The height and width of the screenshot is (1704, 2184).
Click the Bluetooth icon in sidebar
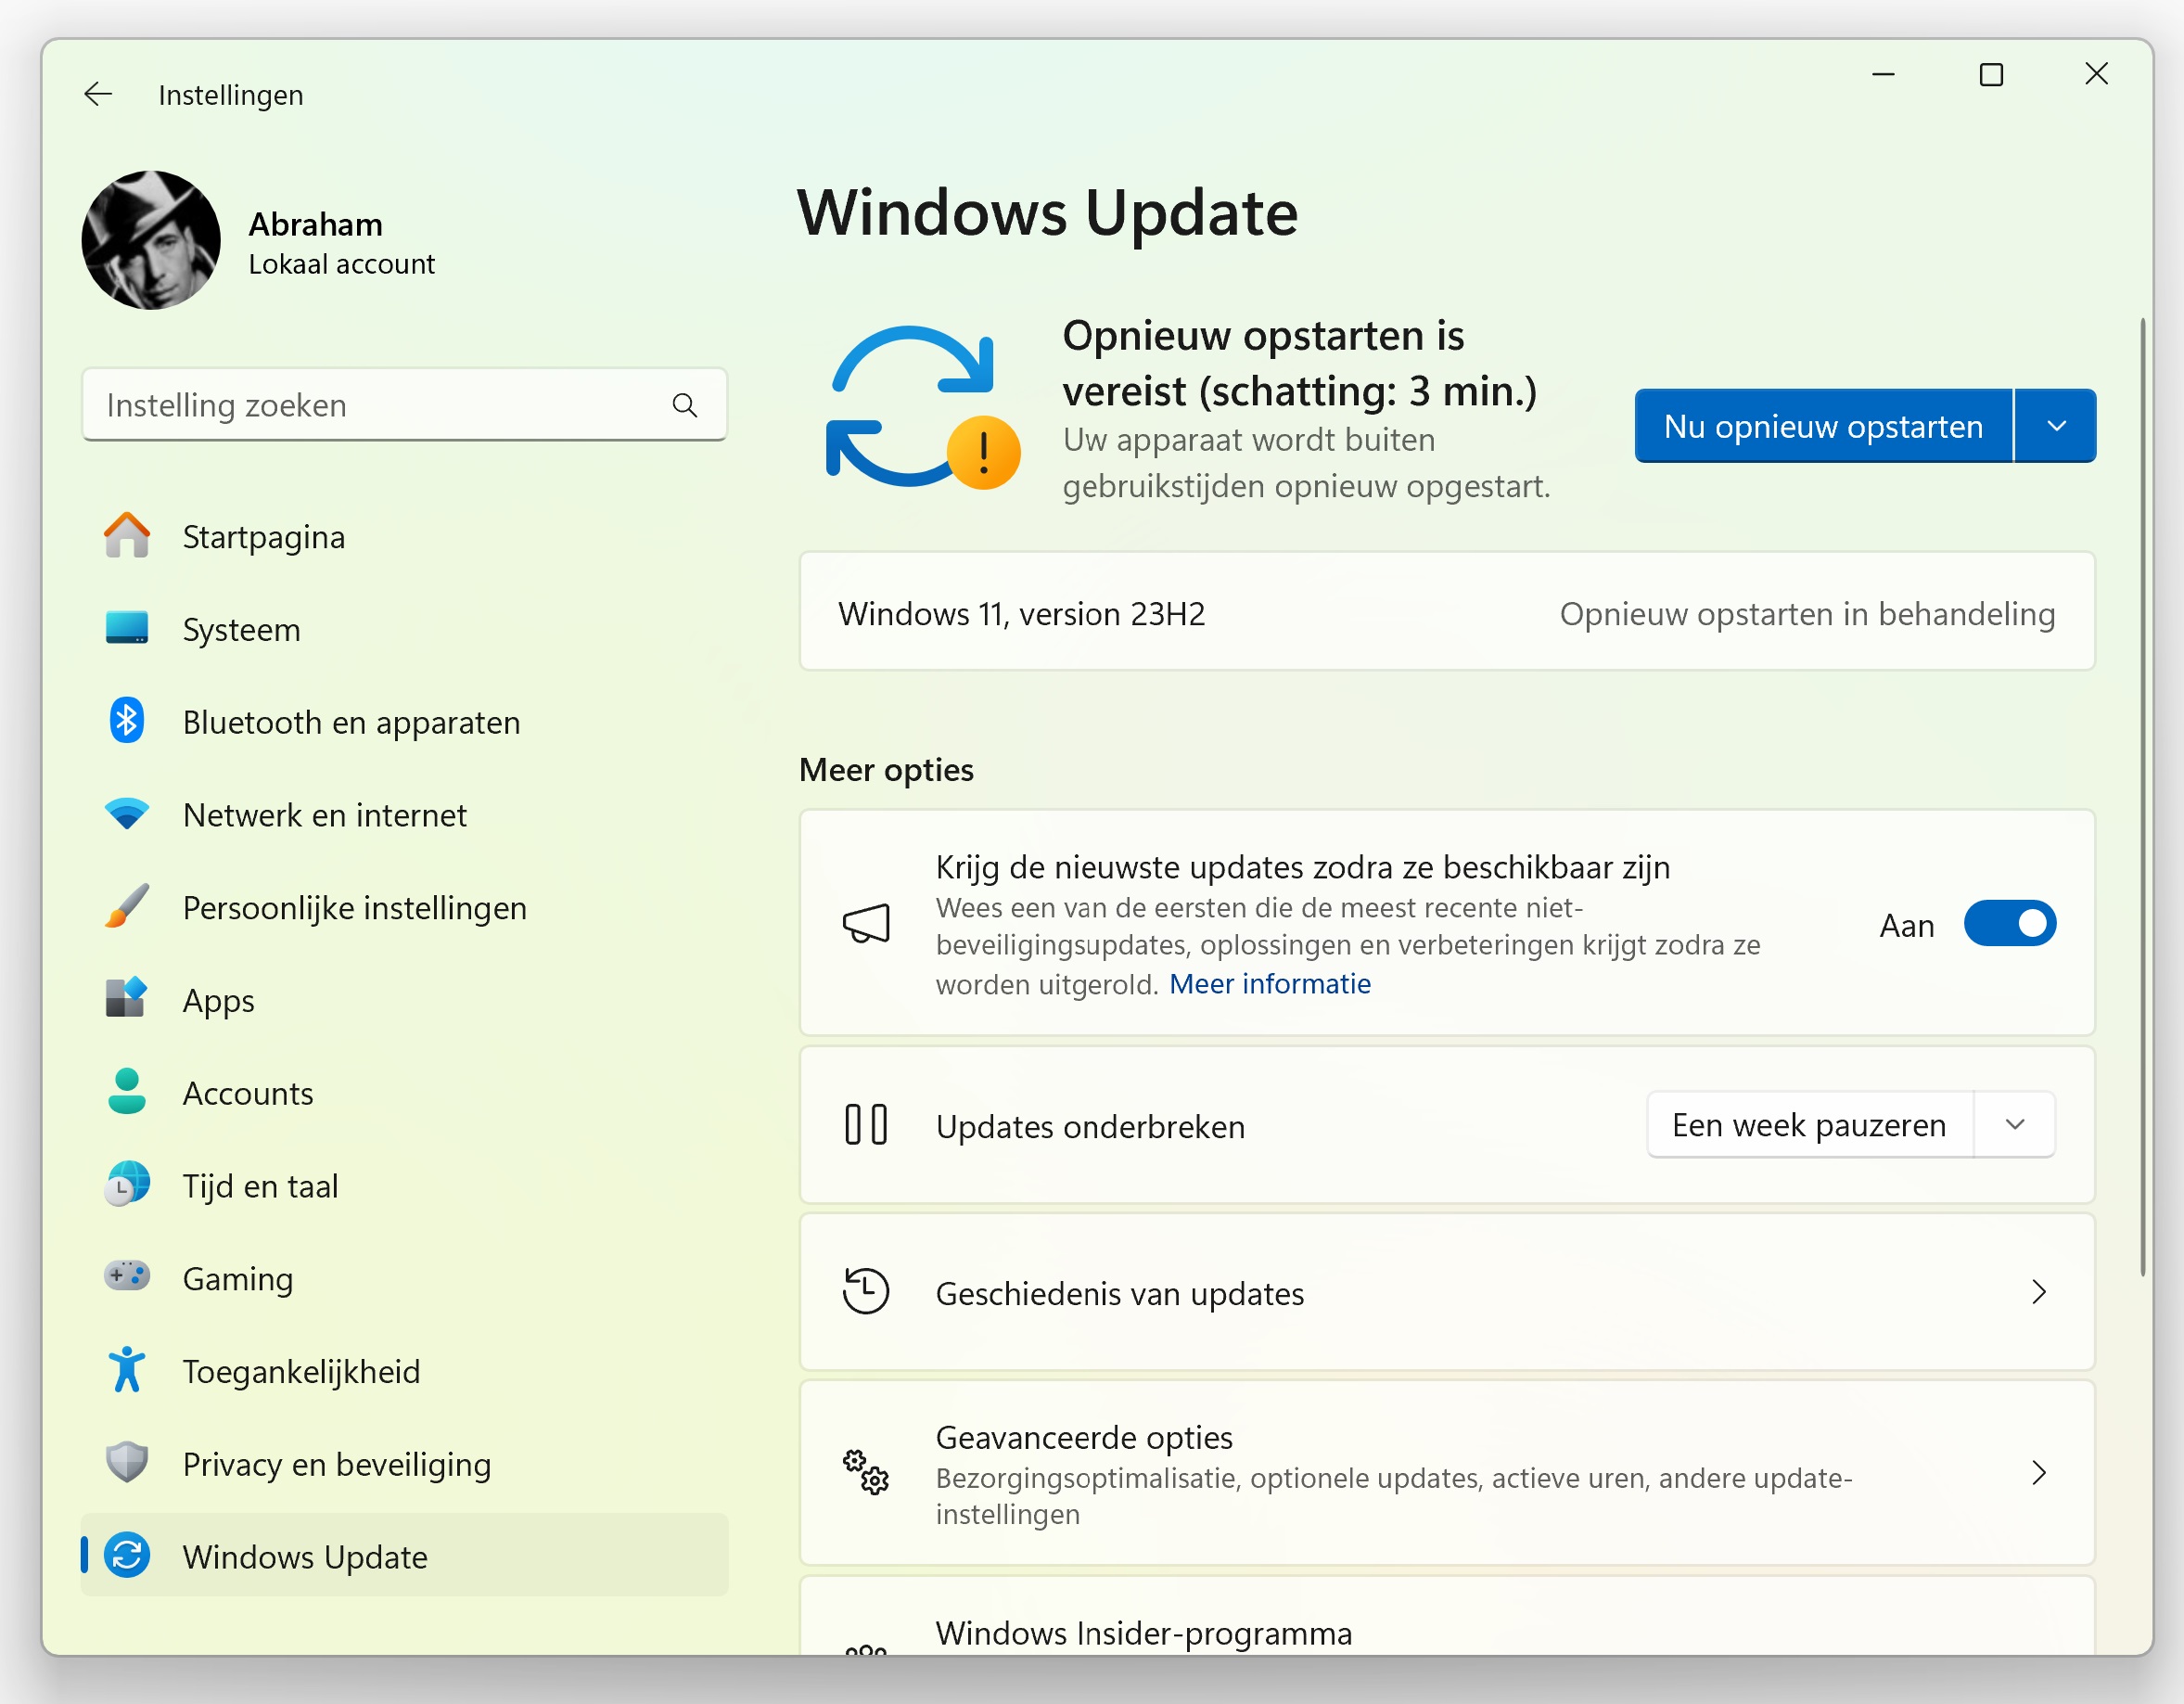[127, 721]
